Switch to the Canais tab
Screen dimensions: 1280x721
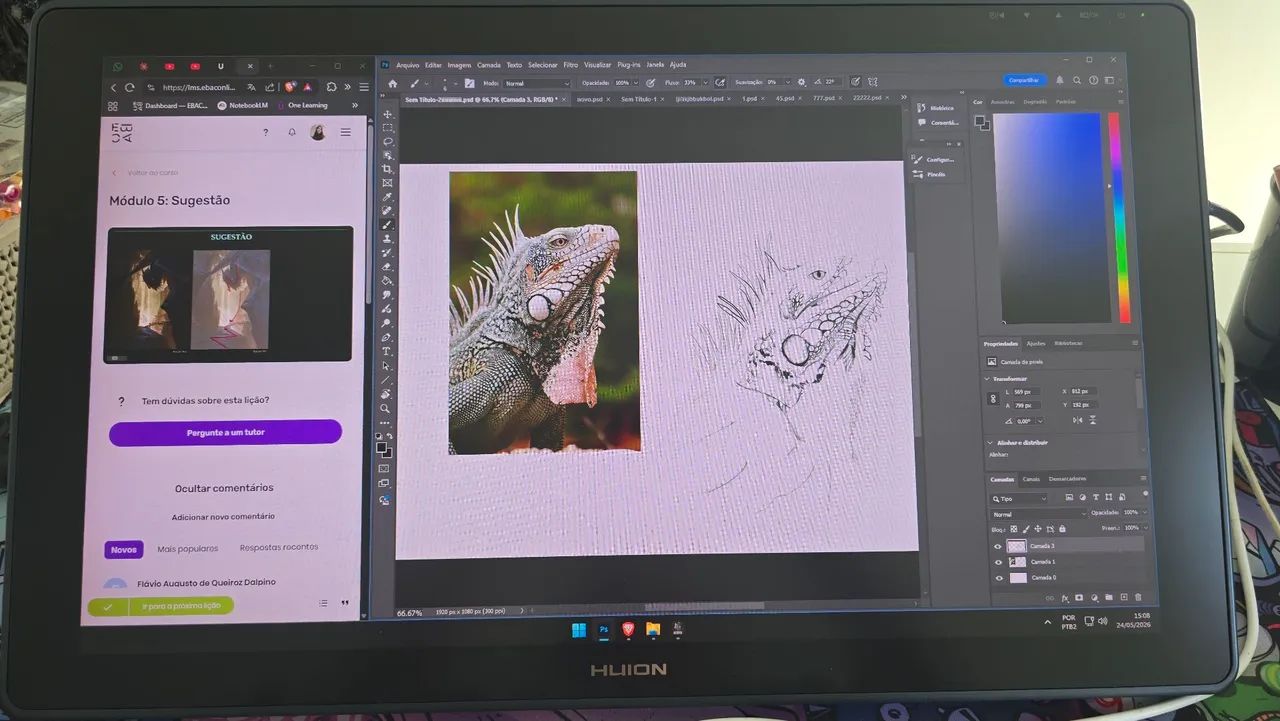pos(1031,478)
